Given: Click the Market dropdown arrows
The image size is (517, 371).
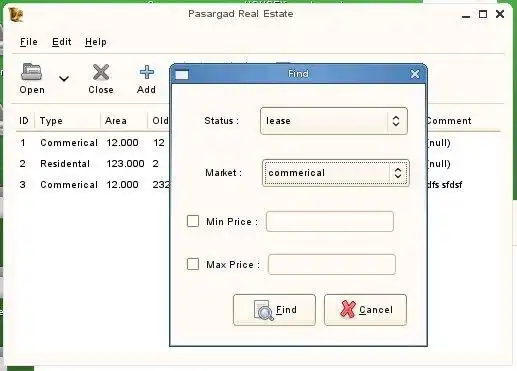Looking at the screenshot, I should (398, 173).
